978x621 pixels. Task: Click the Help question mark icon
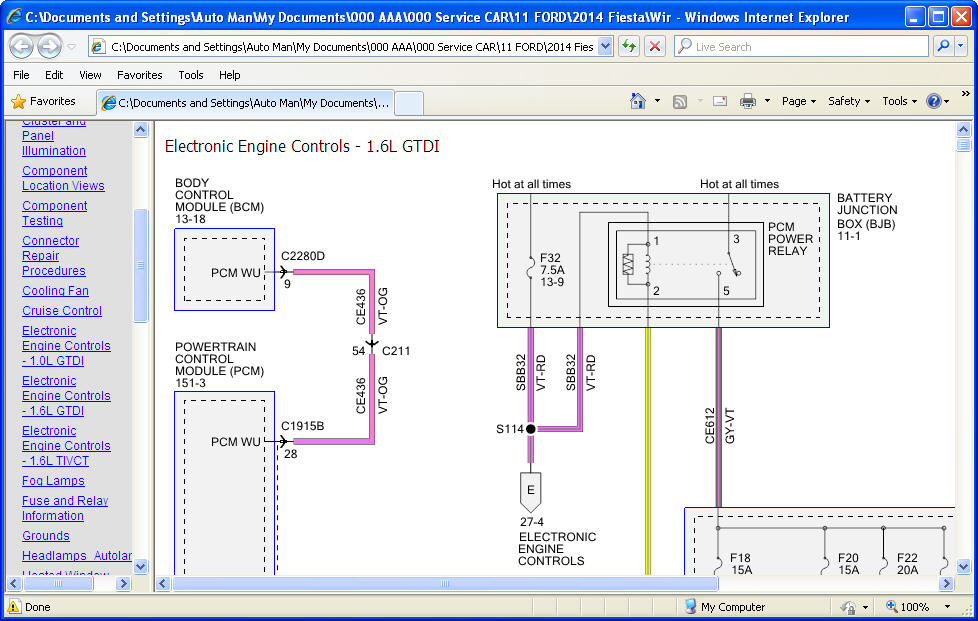coord(933,101)
